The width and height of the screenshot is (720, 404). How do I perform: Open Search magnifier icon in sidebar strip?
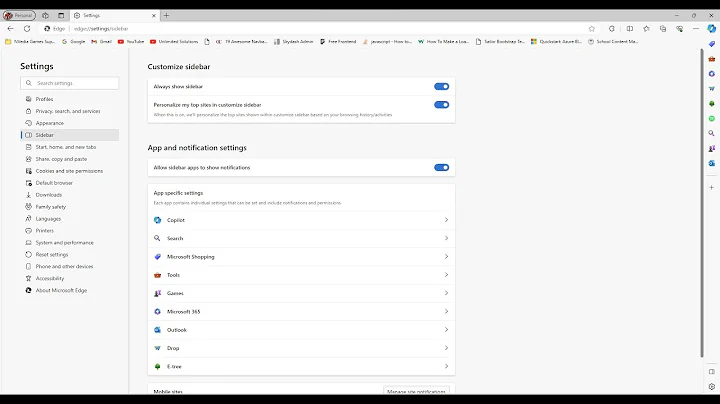711,133
